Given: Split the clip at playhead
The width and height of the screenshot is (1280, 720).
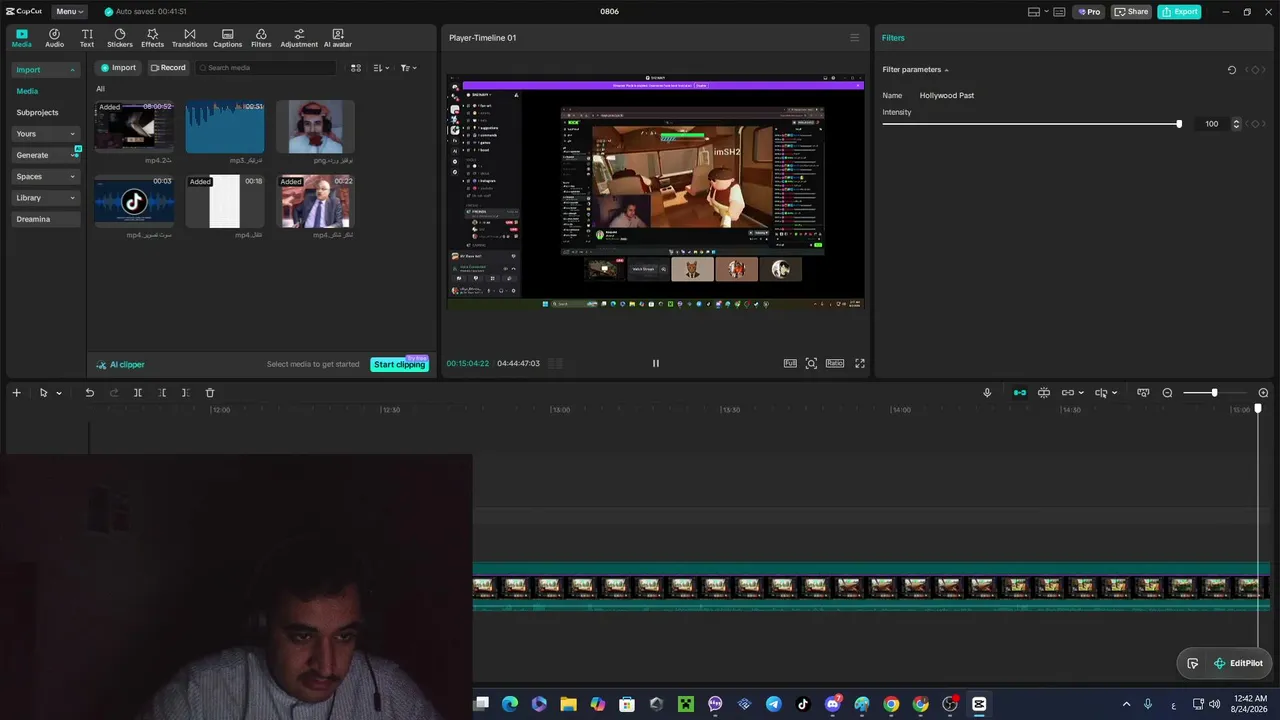Looking at the screenshot, I should pyautogui.click(x=138, y=393).
